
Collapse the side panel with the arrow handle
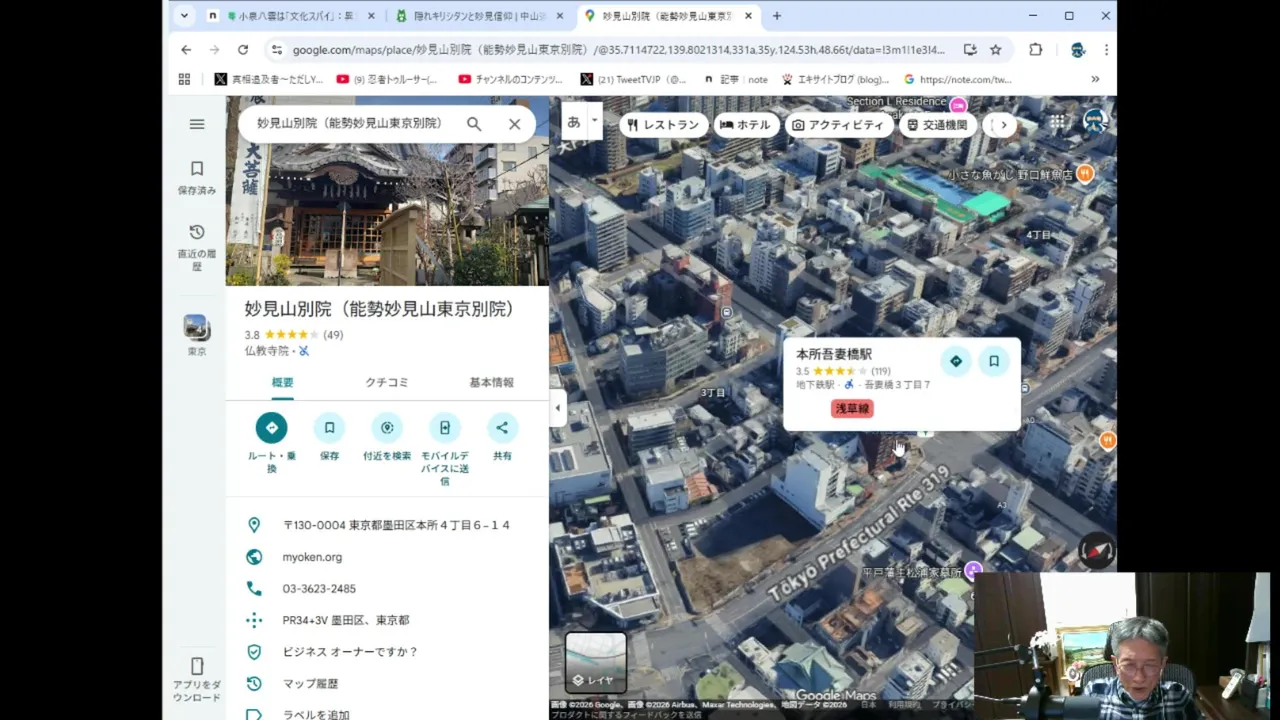tap(558, 408)
